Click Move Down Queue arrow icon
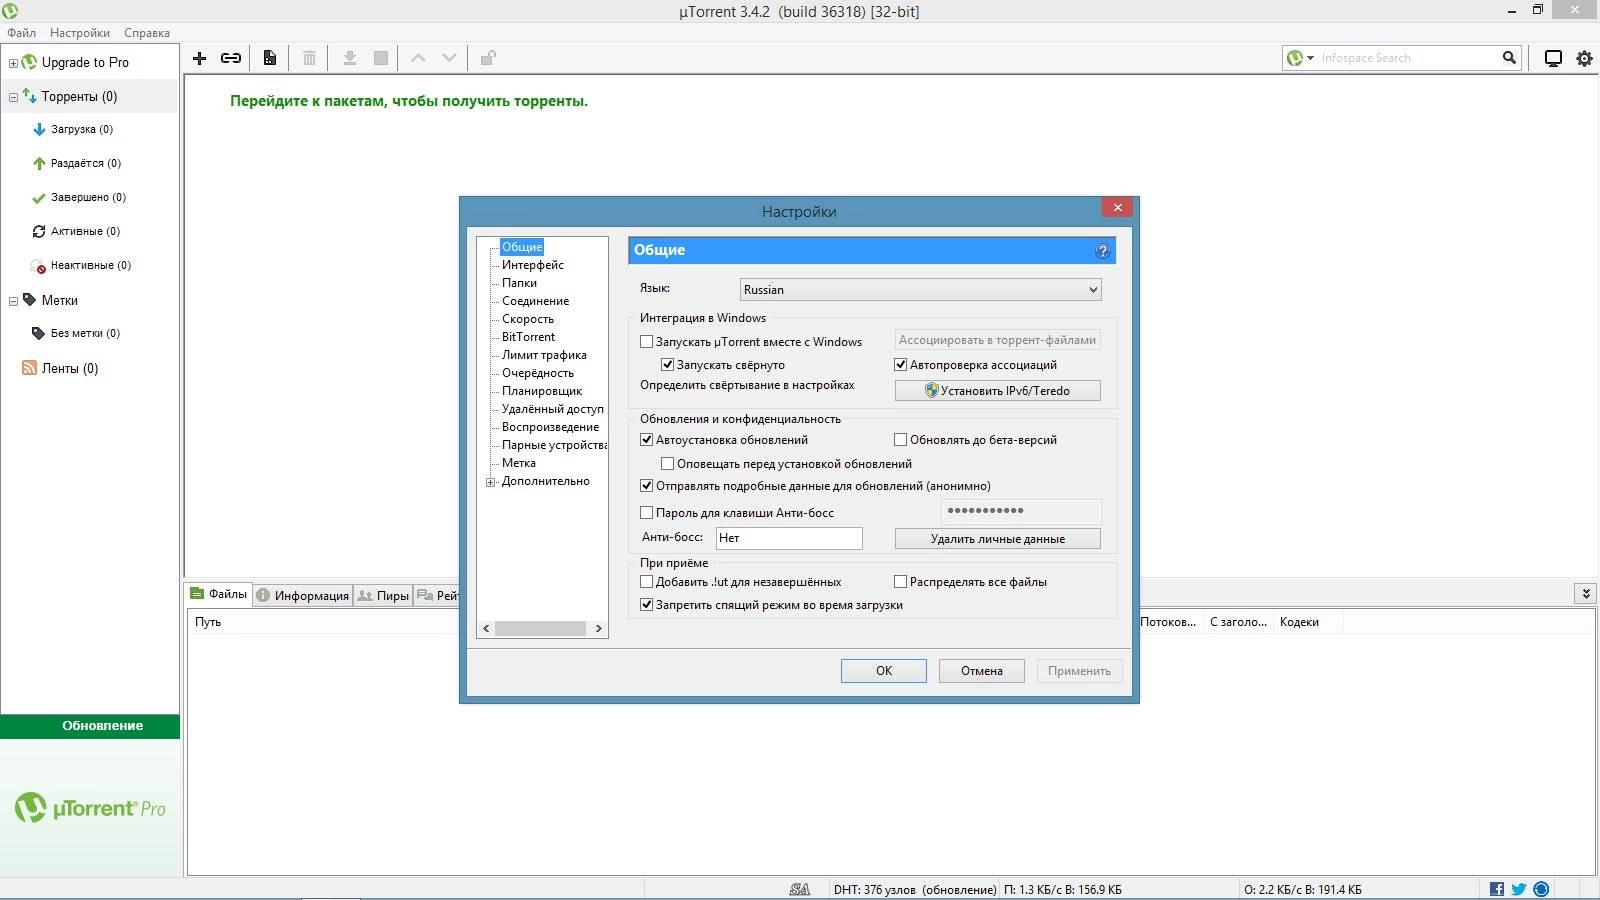This screenshot has width=1600, height=900. [450, 58]
